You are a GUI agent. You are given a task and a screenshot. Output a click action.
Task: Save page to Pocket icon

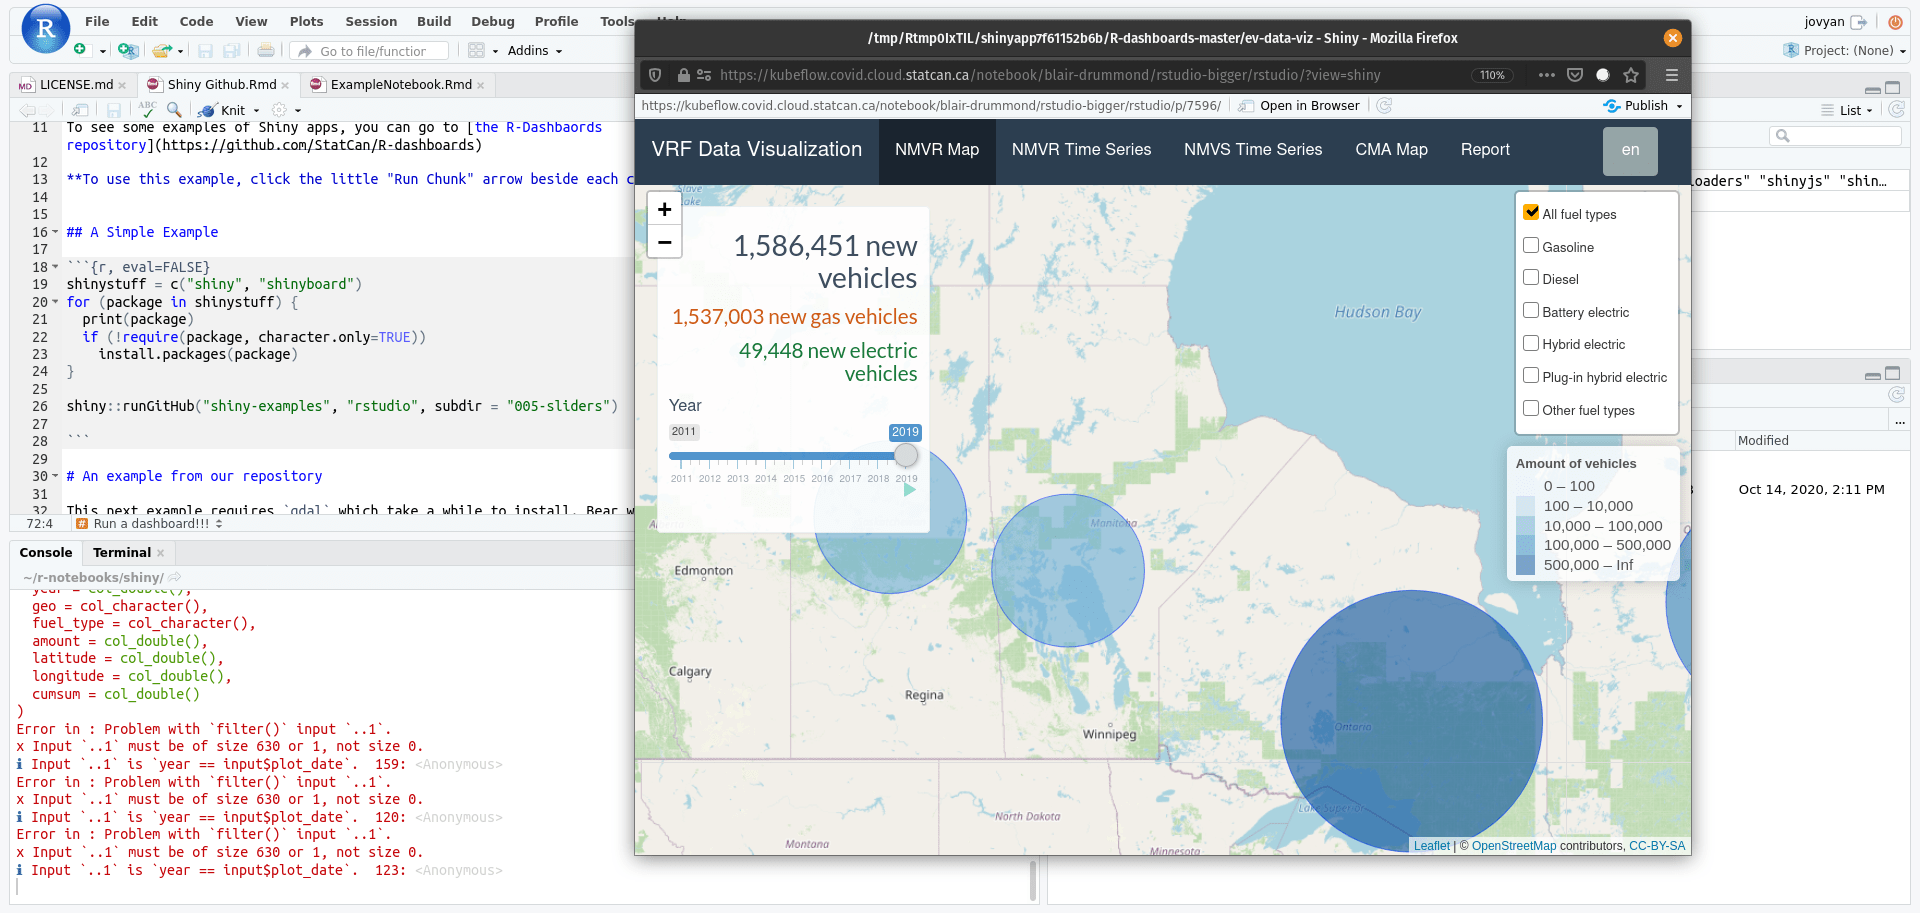(x=1575, y=75)
